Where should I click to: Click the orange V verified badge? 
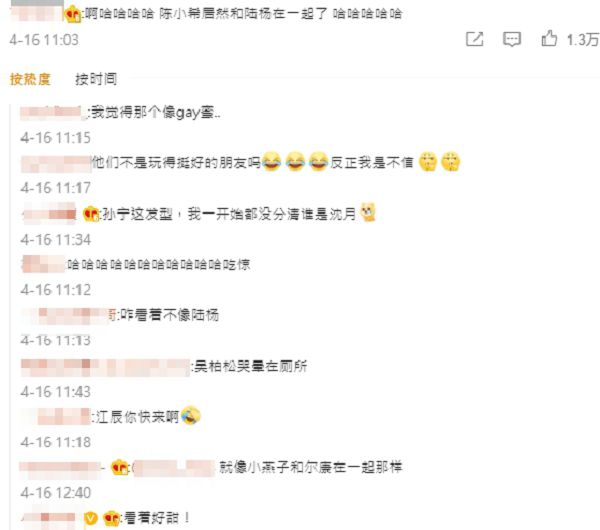click(91, 518)
